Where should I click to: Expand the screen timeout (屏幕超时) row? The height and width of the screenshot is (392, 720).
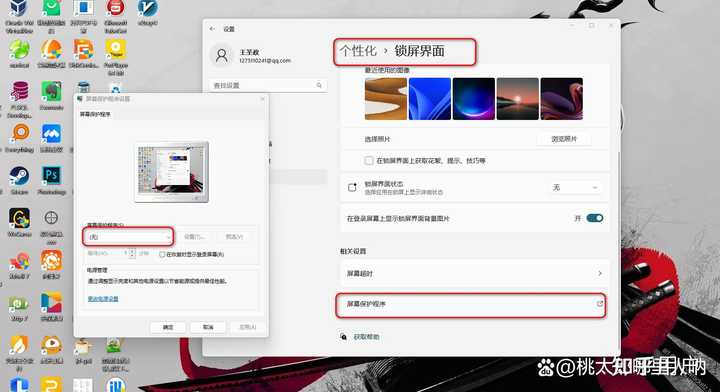click(x=474, y=274)
